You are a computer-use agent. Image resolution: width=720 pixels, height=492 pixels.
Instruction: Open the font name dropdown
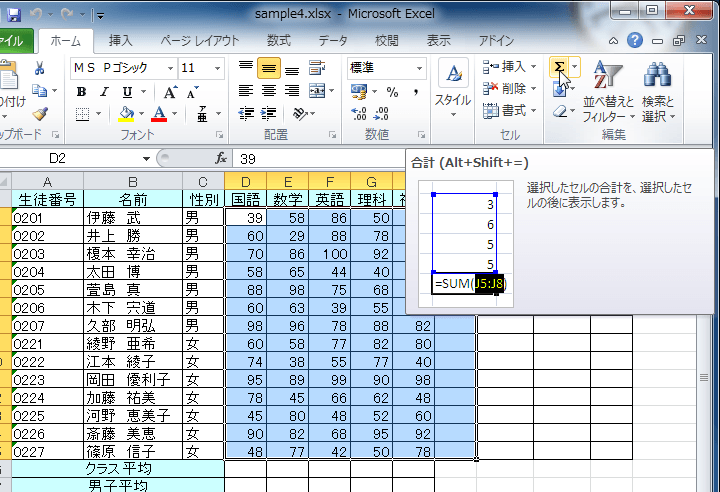(170, 68)
